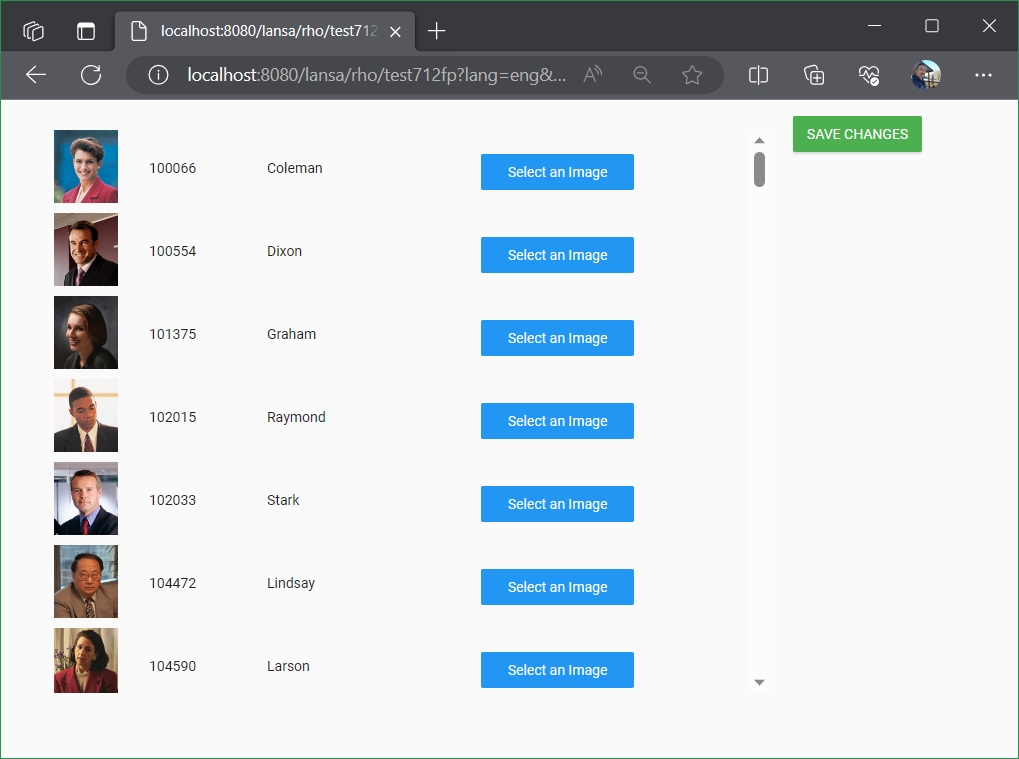Add page to favorites with star icon
Screen dimensions: 1019x759
692,75
